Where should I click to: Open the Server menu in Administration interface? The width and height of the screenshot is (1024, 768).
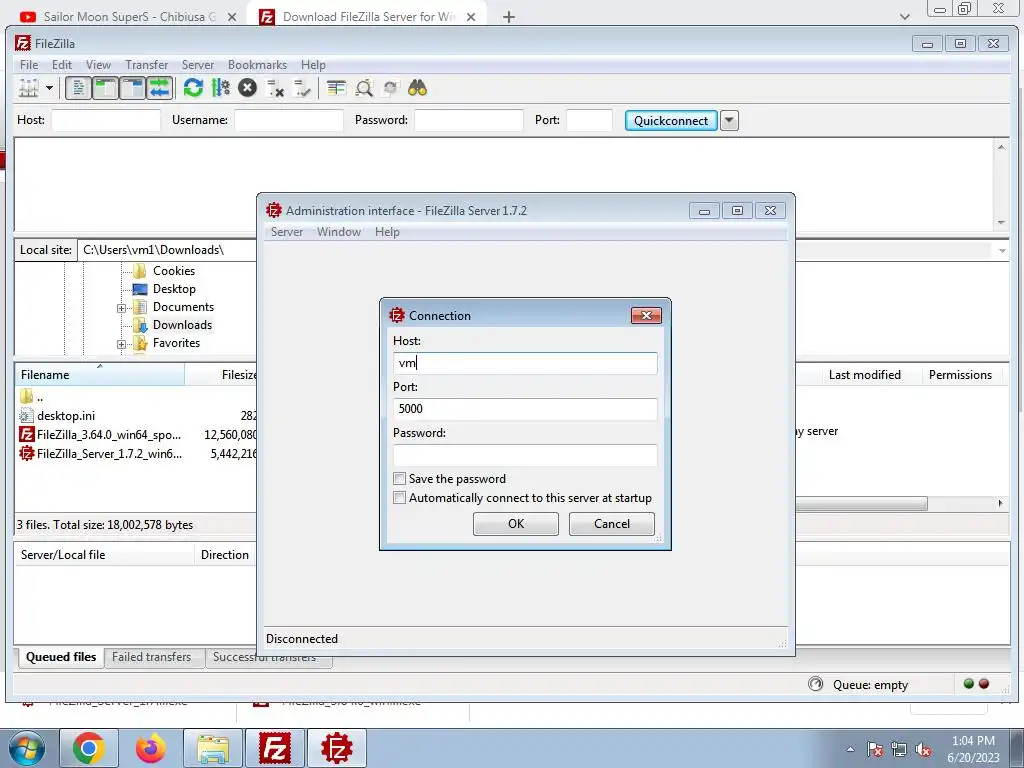287,232
